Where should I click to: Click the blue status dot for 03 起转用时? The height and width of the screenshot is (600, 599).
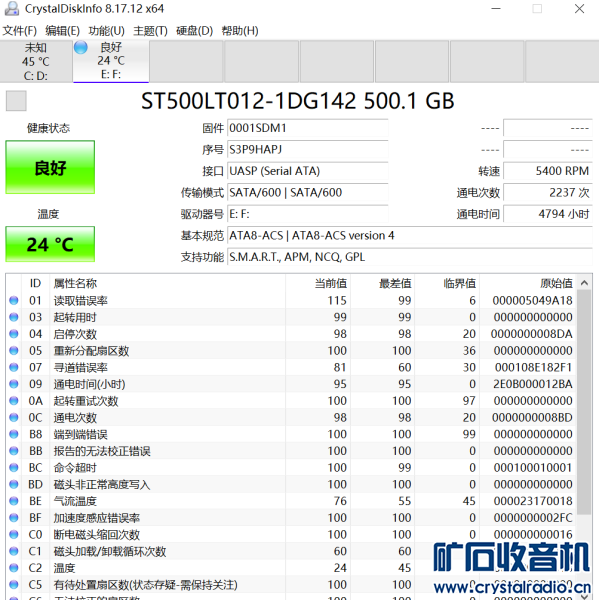coord(14,317)
